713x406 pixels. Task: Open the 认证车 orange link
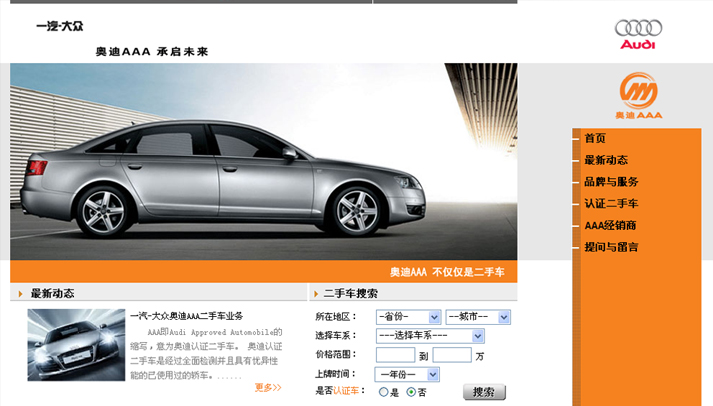tap(346, 391)
